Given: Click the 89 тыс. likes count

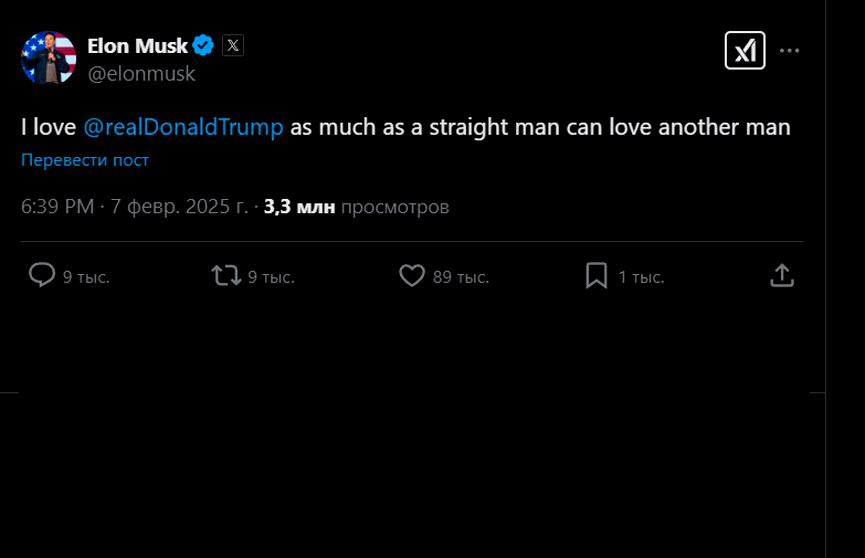Looking at the screenshot, I should coord(461,277).
